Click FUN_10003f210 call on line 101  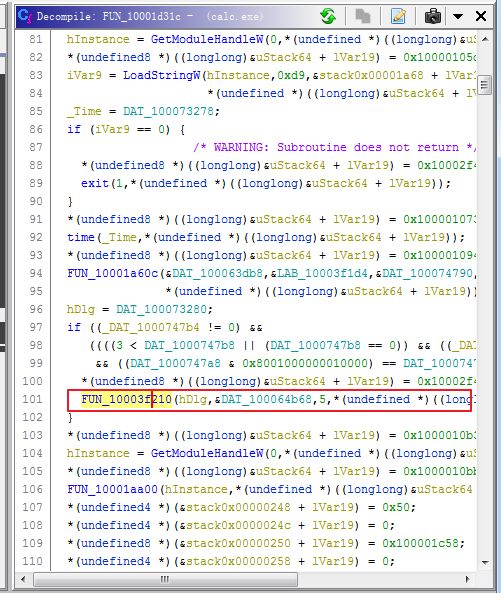point(126,399)
